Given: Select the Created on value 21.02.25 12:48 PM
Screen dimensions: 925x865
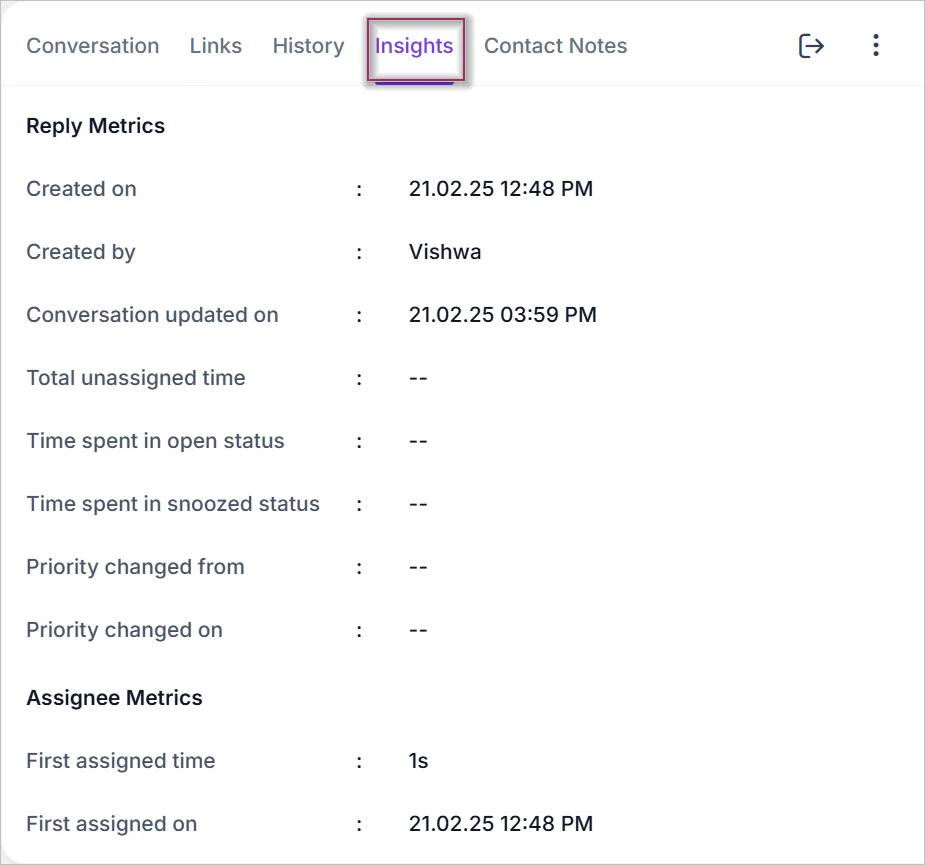Looking at the screenshot, I should [x=501, y=189].
